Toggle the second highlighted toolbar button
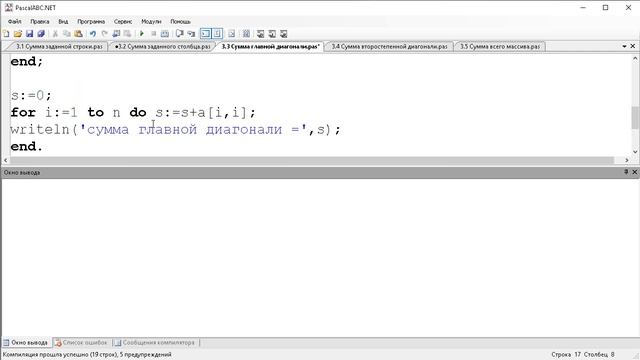 [217, 34]
